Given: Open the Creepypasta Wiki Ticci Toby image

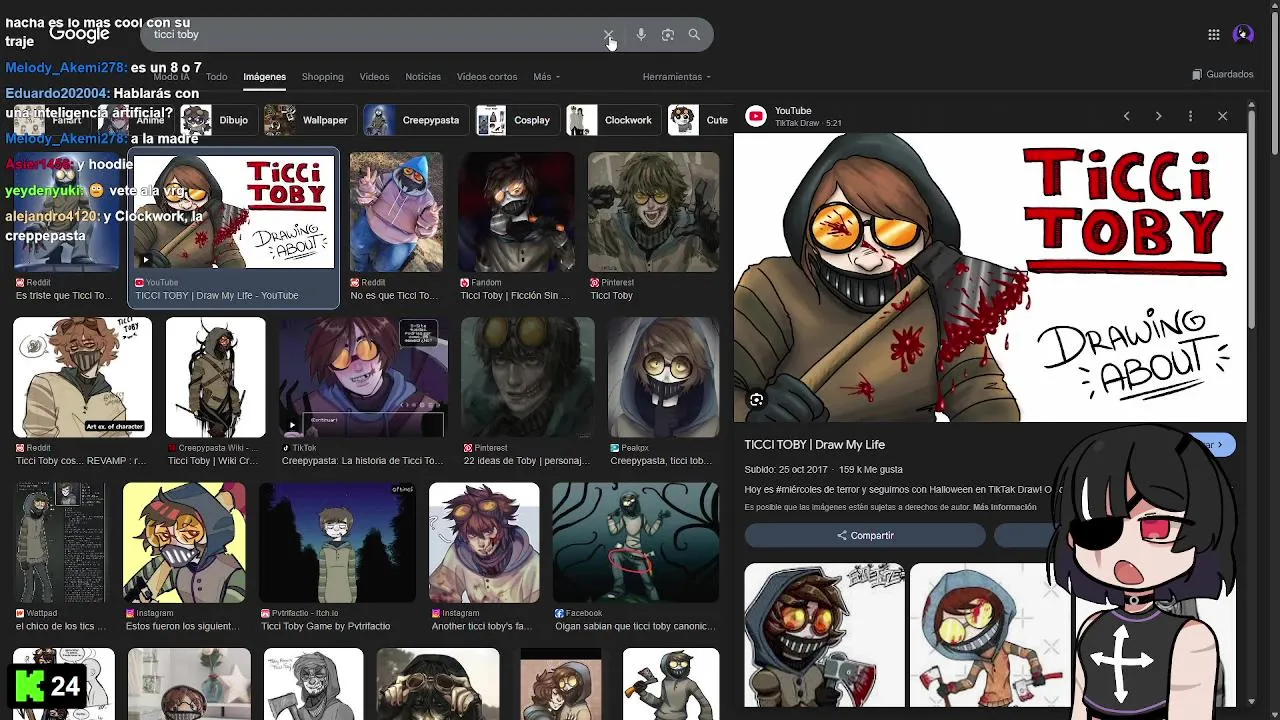Looking at the screenshot, I should click(x=216, y=377).
